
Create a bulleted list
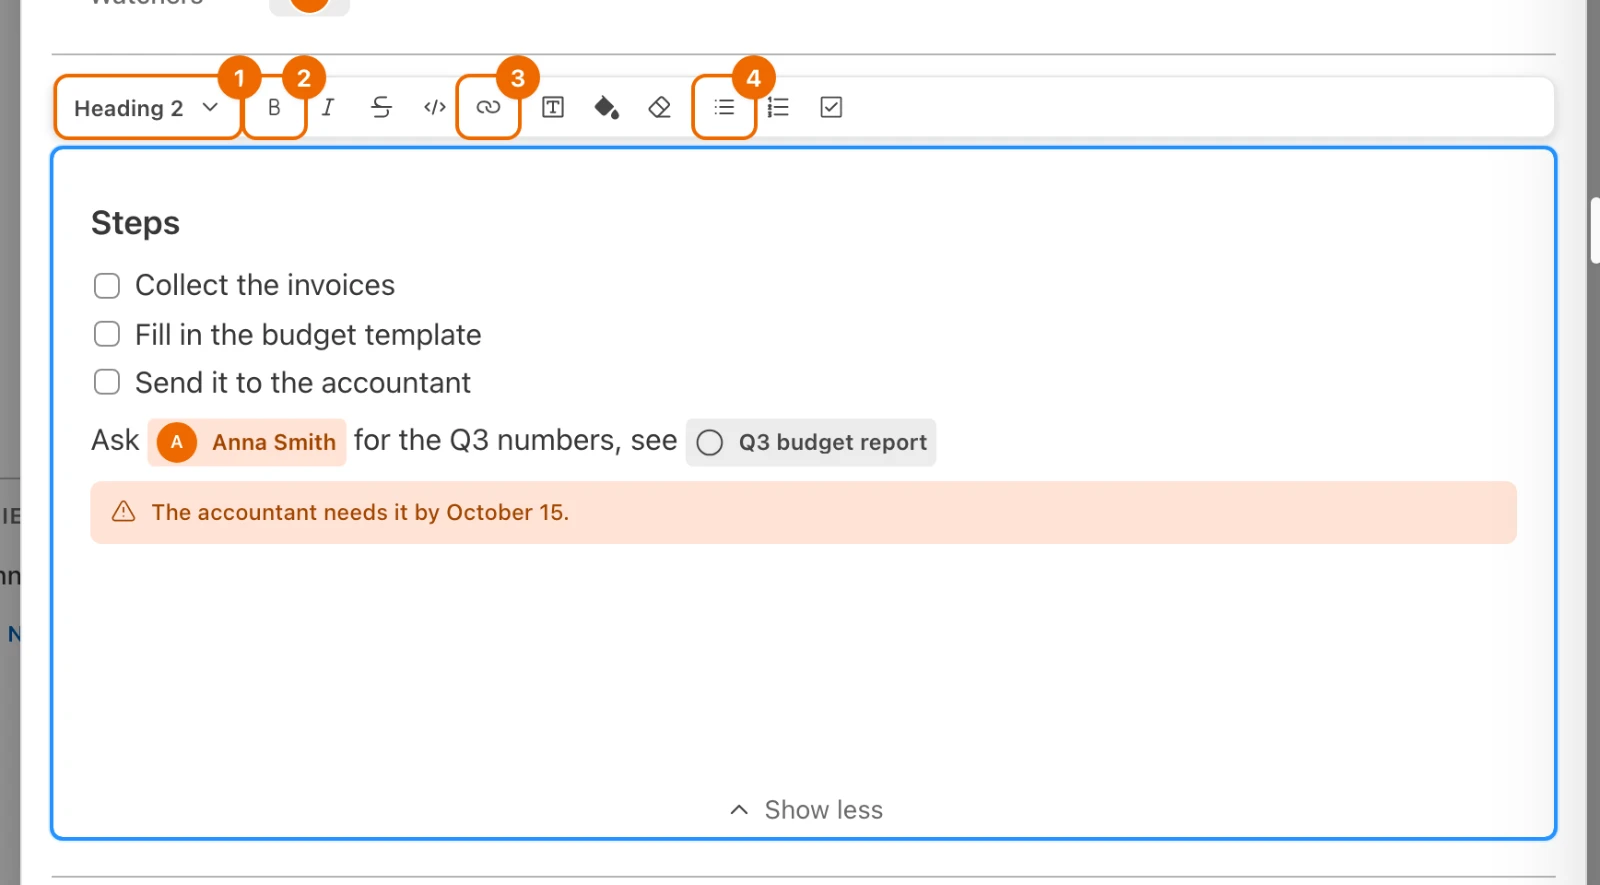point(724,107)
